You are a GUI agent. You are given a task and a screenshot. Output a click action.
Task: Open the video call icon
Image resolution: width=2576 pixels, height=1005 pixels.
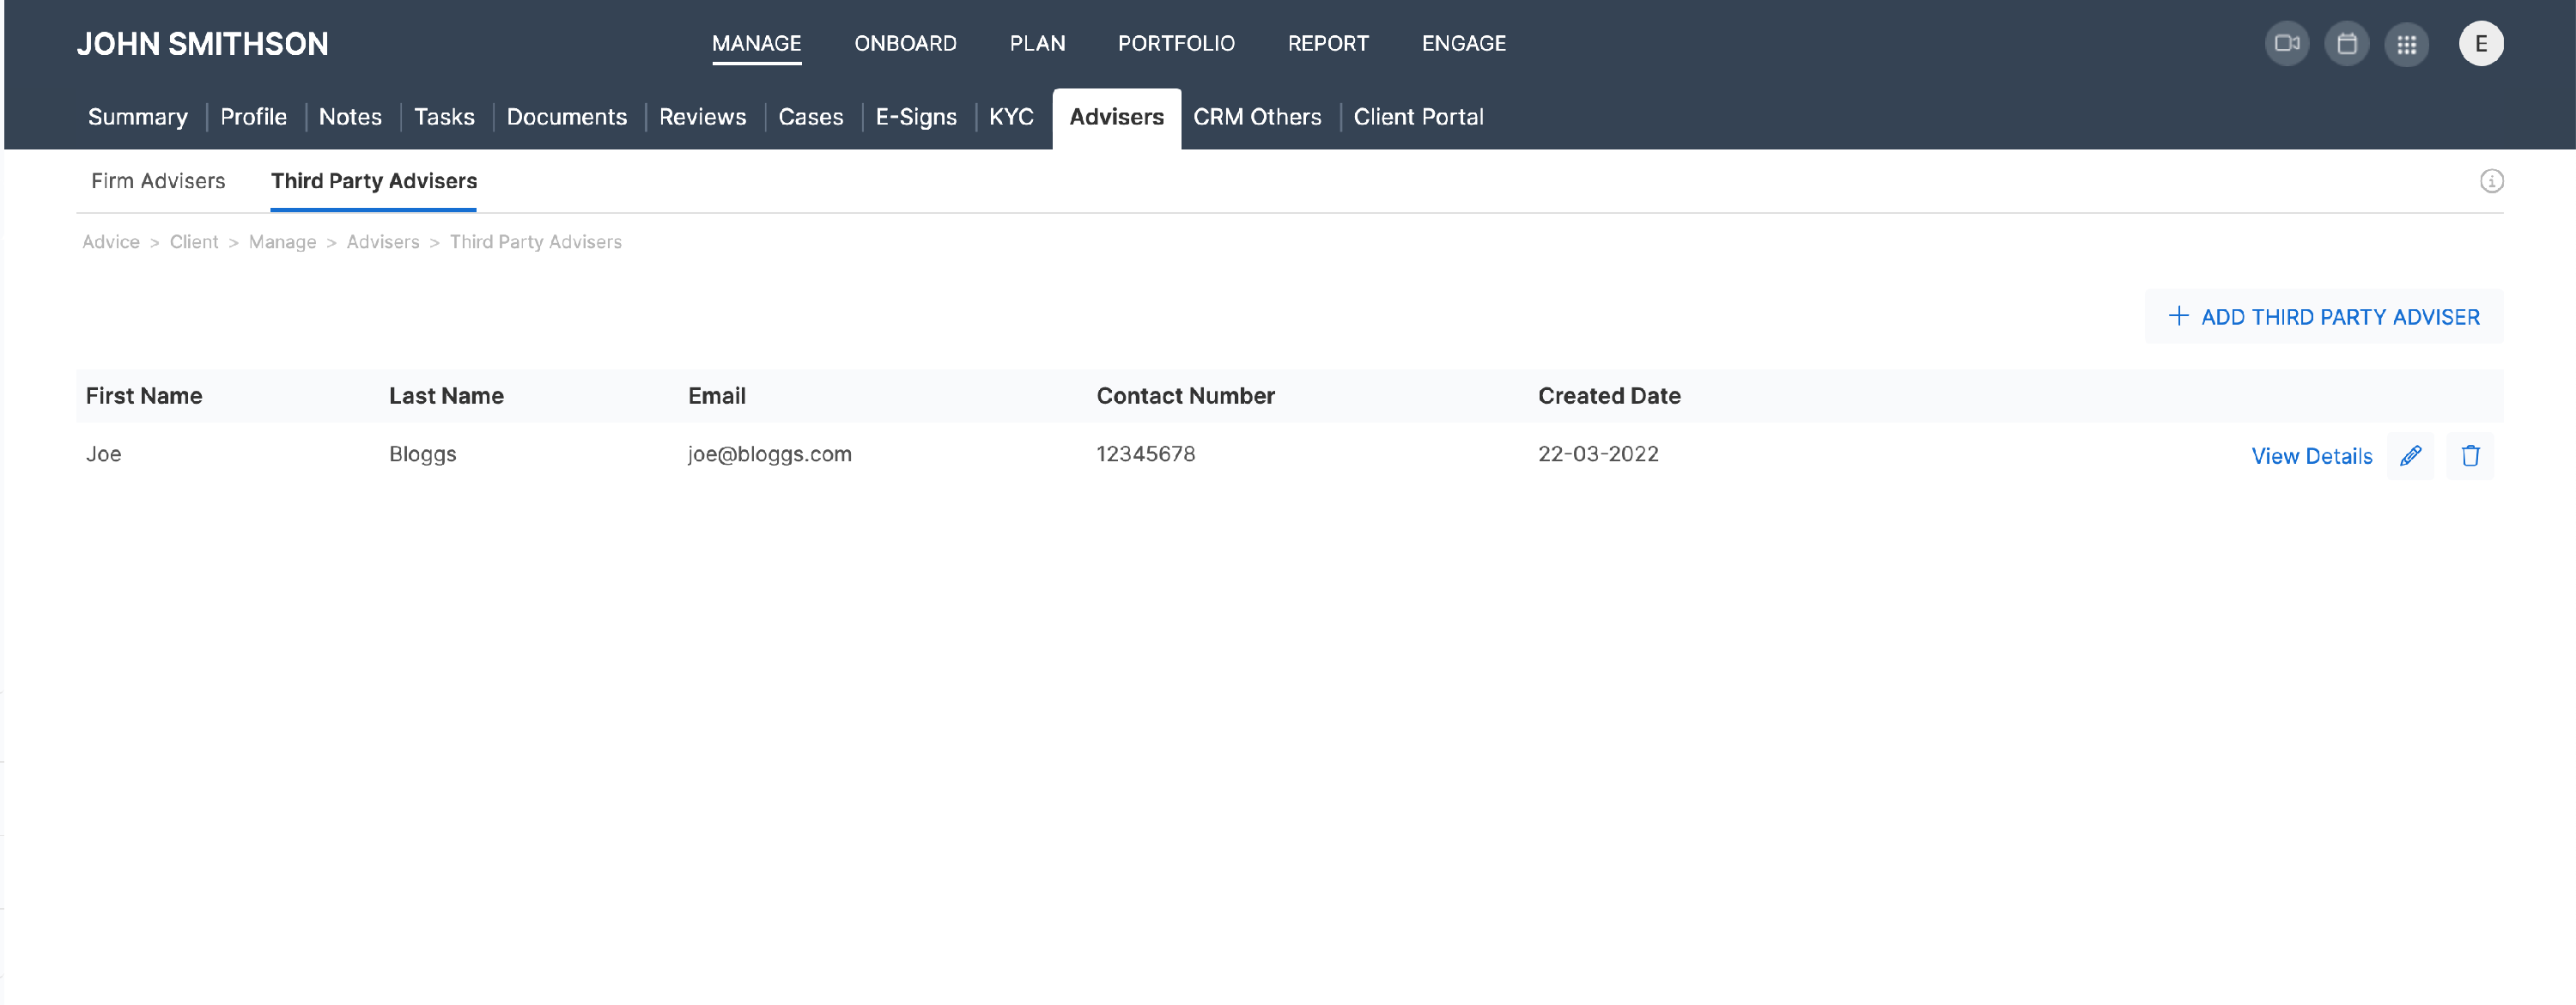(2286, 43)
